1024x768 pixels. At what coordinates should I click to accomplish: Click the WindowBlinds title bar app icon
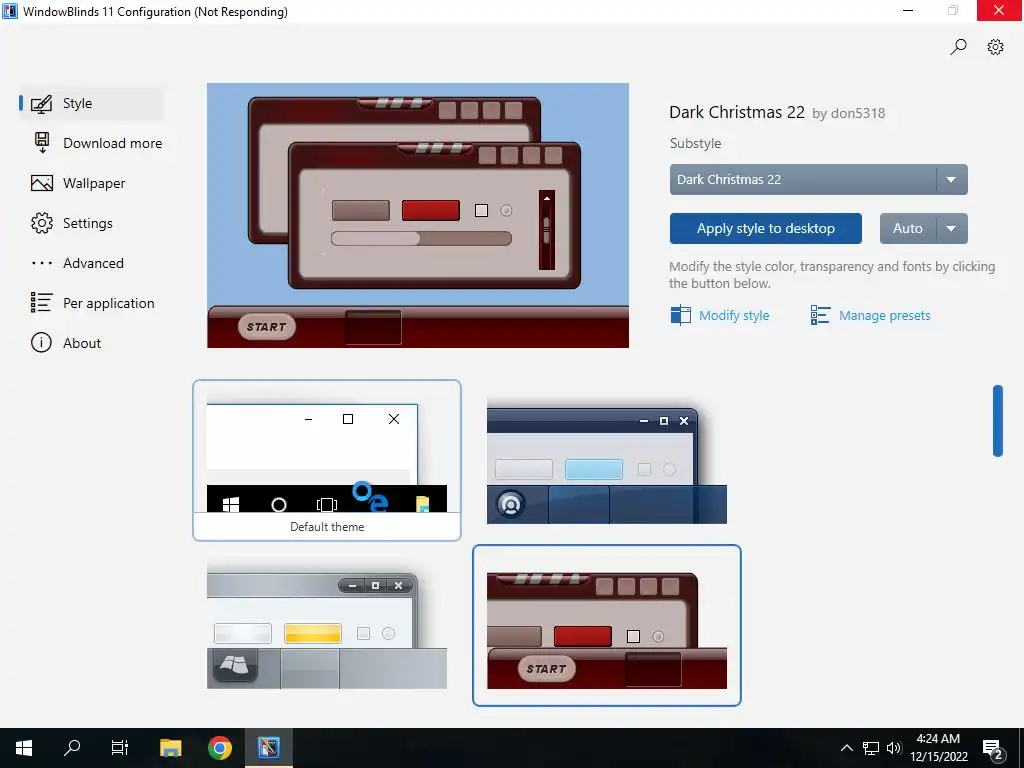click(10, 11)
